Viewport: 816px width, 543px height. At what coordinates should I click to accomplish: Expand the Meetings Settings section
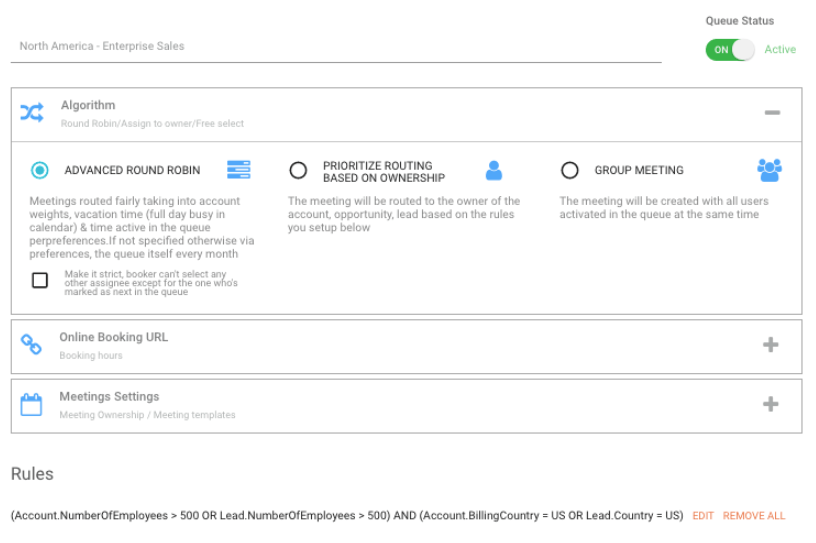click(x=771, y=404)
